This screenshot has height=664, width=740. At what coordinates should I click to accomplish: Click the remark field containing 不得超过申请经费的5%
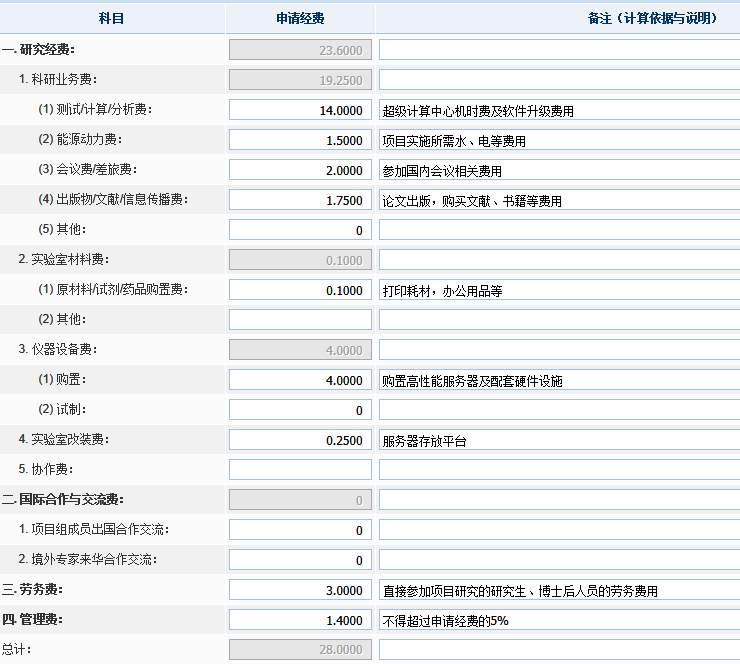(x=559, y=620)
